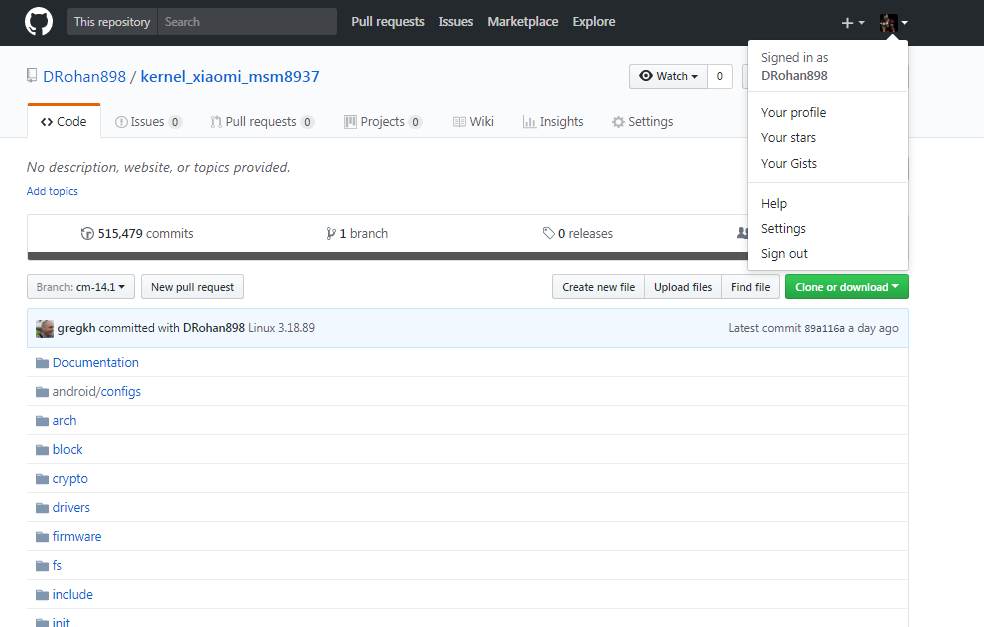The width and height of the screenshot is (984, 627).
Task: Open the repository Pull requests tab
Action: [262, 122]
